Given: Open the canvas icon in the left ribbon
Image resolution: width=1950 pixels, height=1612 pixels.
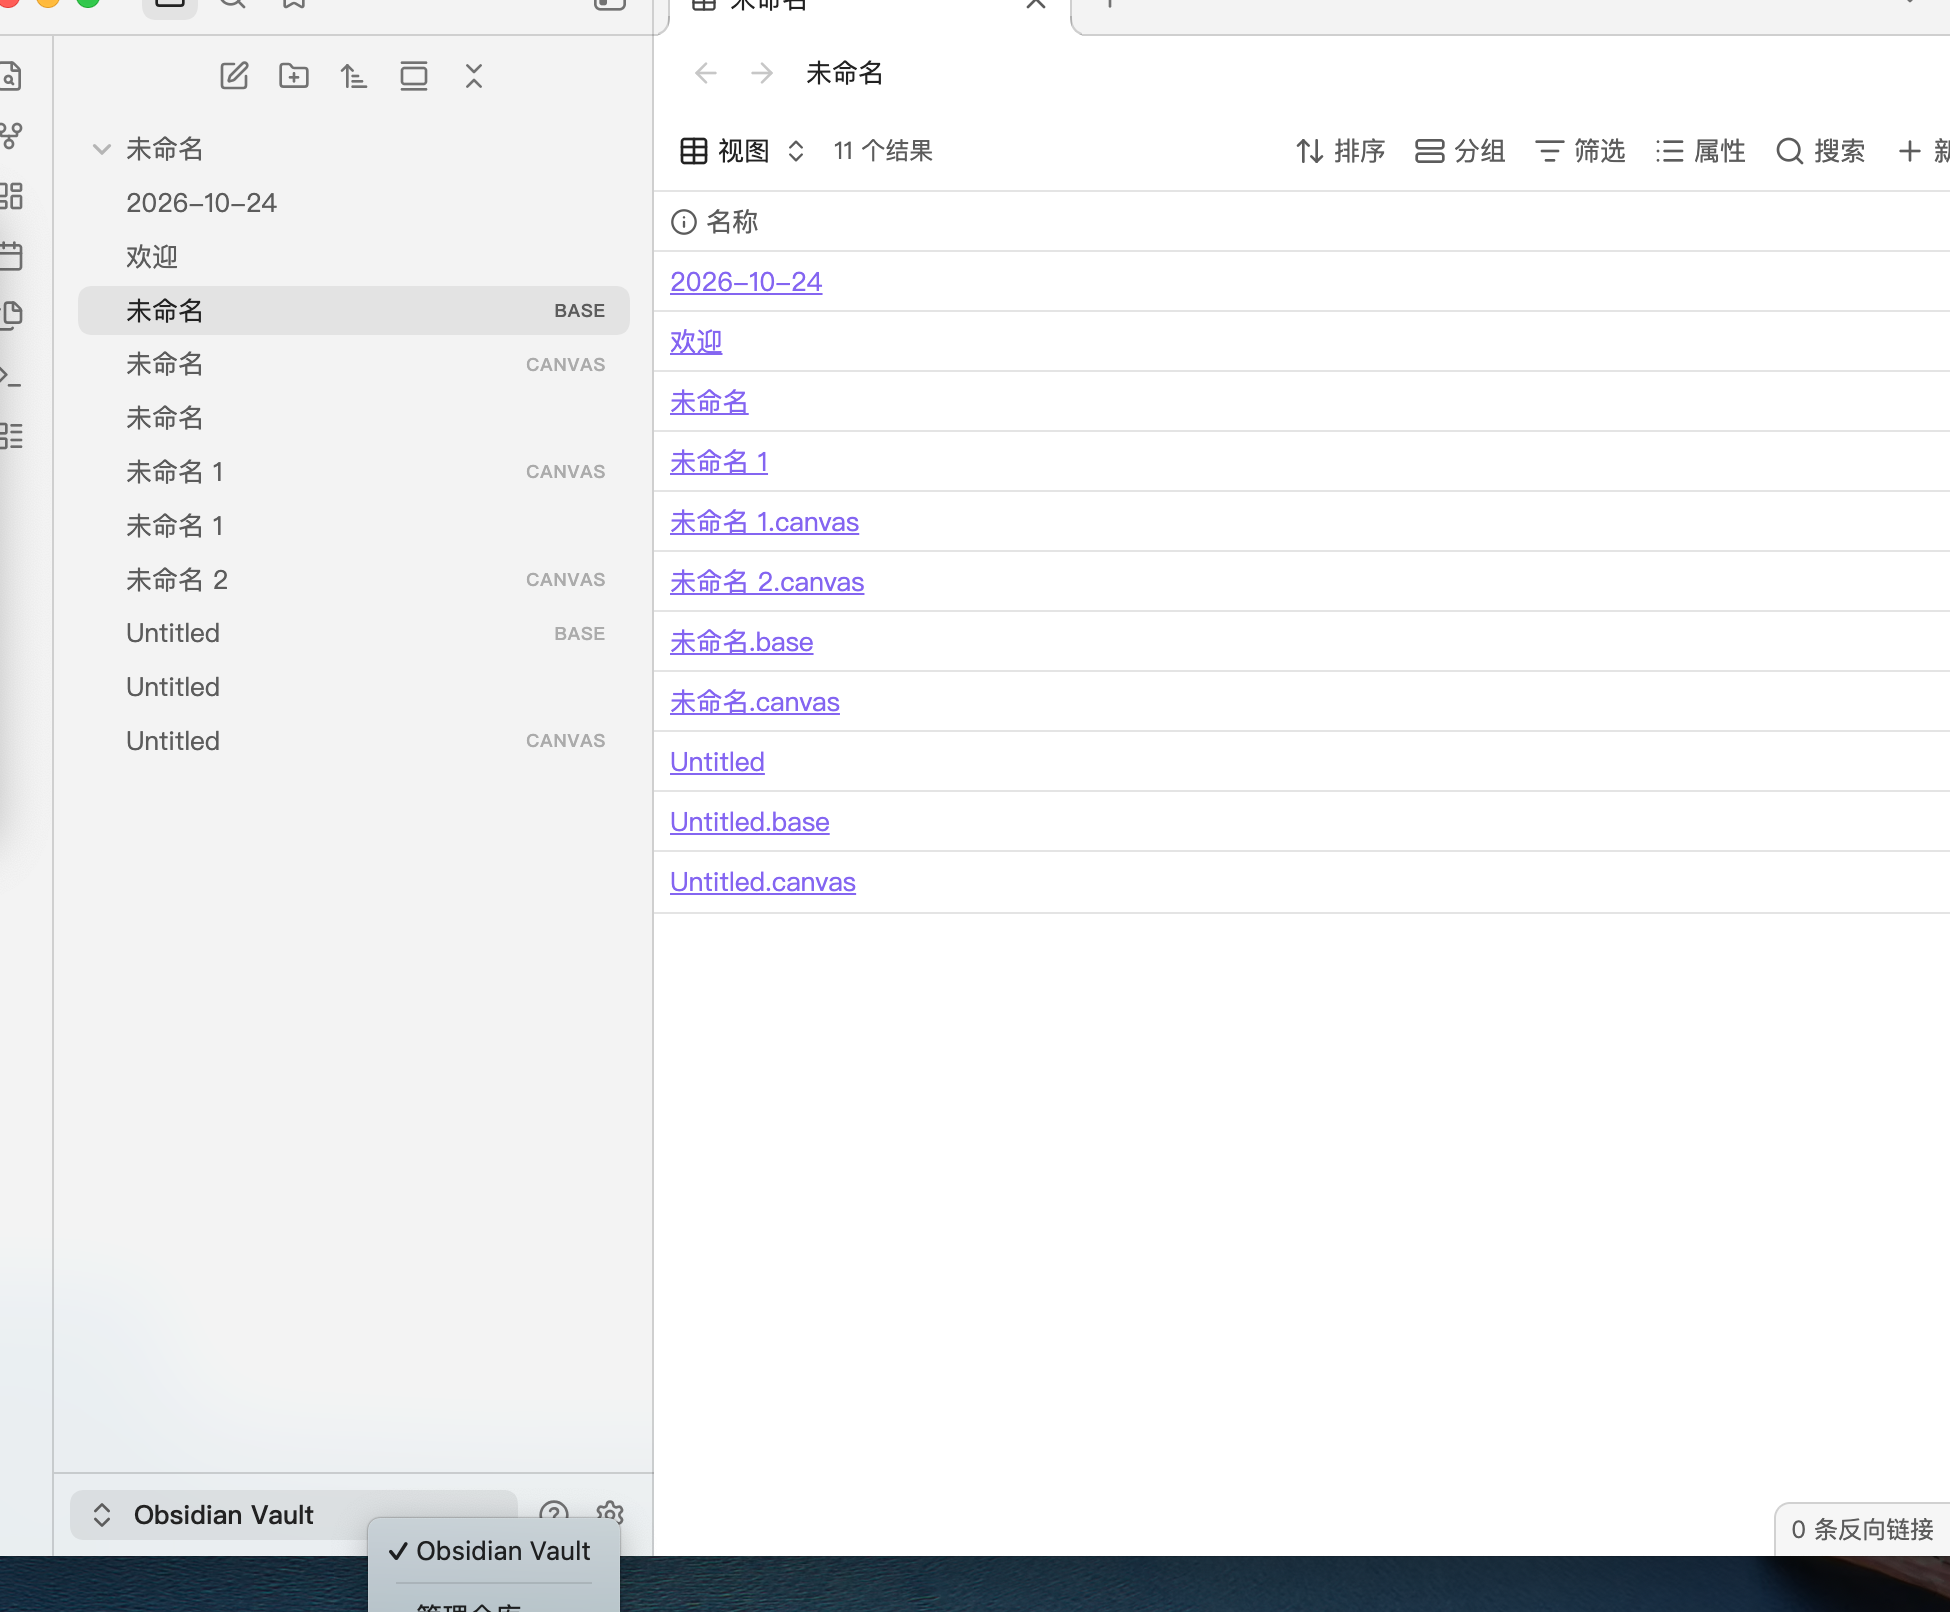Looking at the screenshot, I should 11,195.
